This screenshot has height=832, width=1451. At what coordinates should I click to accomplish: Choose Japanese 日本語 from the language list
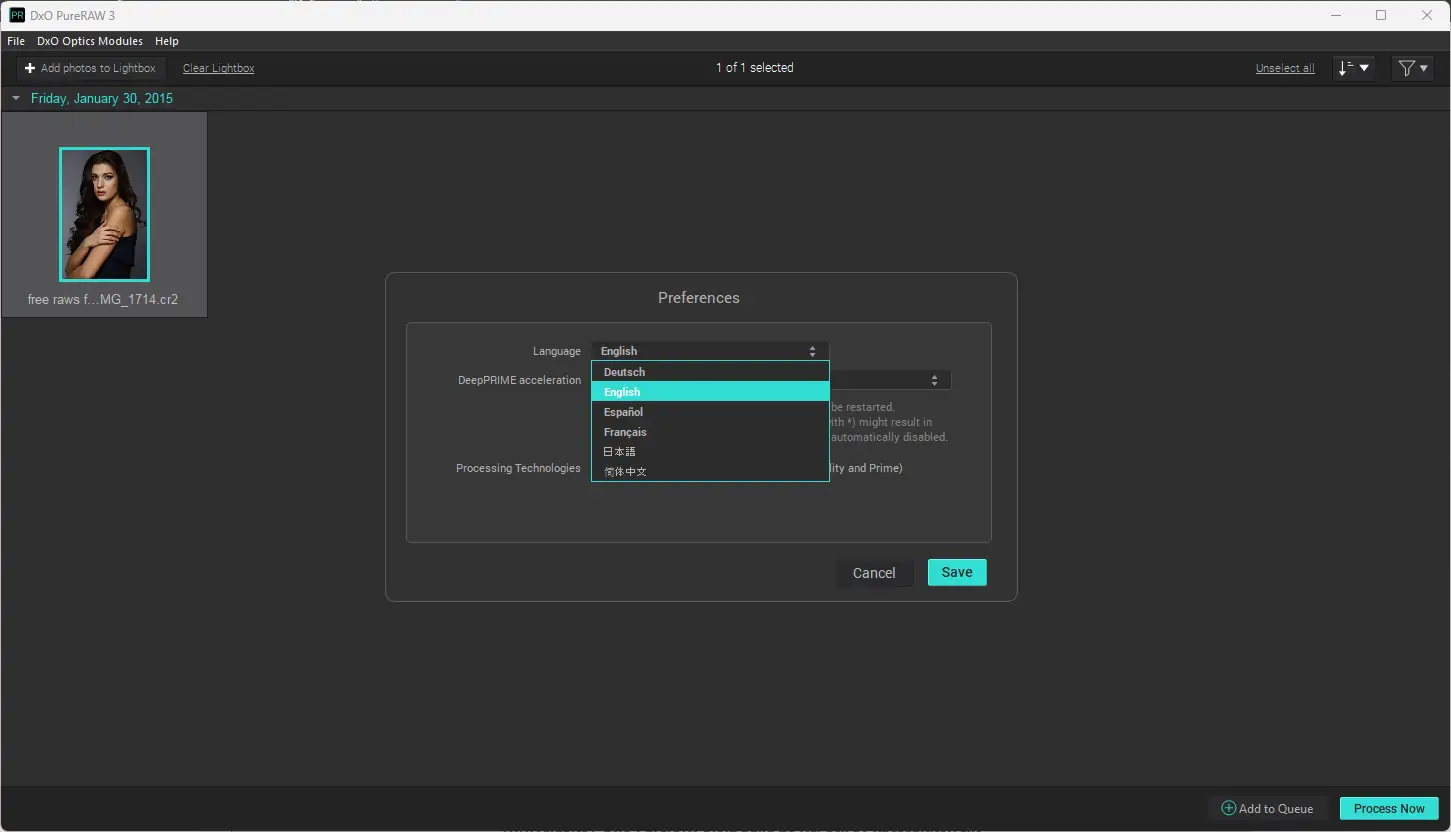click(710, 452)
